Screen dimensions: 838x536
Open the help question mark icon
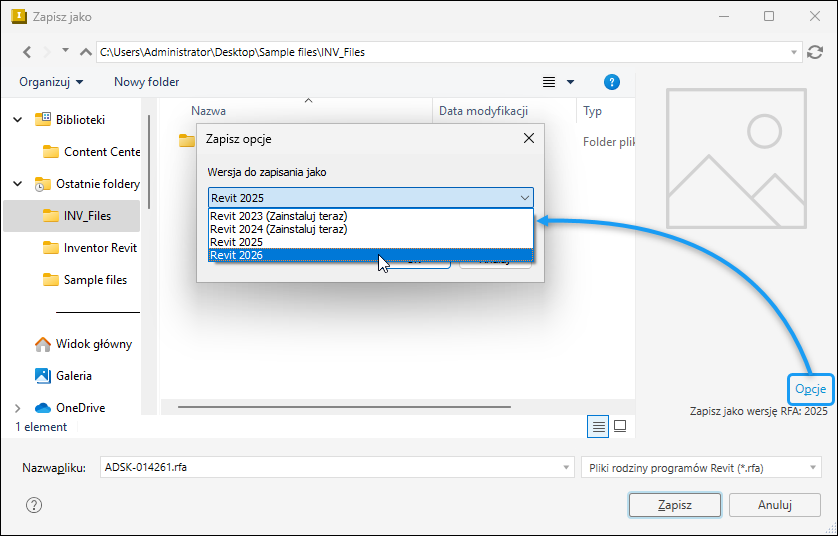[x=34, y=505]
